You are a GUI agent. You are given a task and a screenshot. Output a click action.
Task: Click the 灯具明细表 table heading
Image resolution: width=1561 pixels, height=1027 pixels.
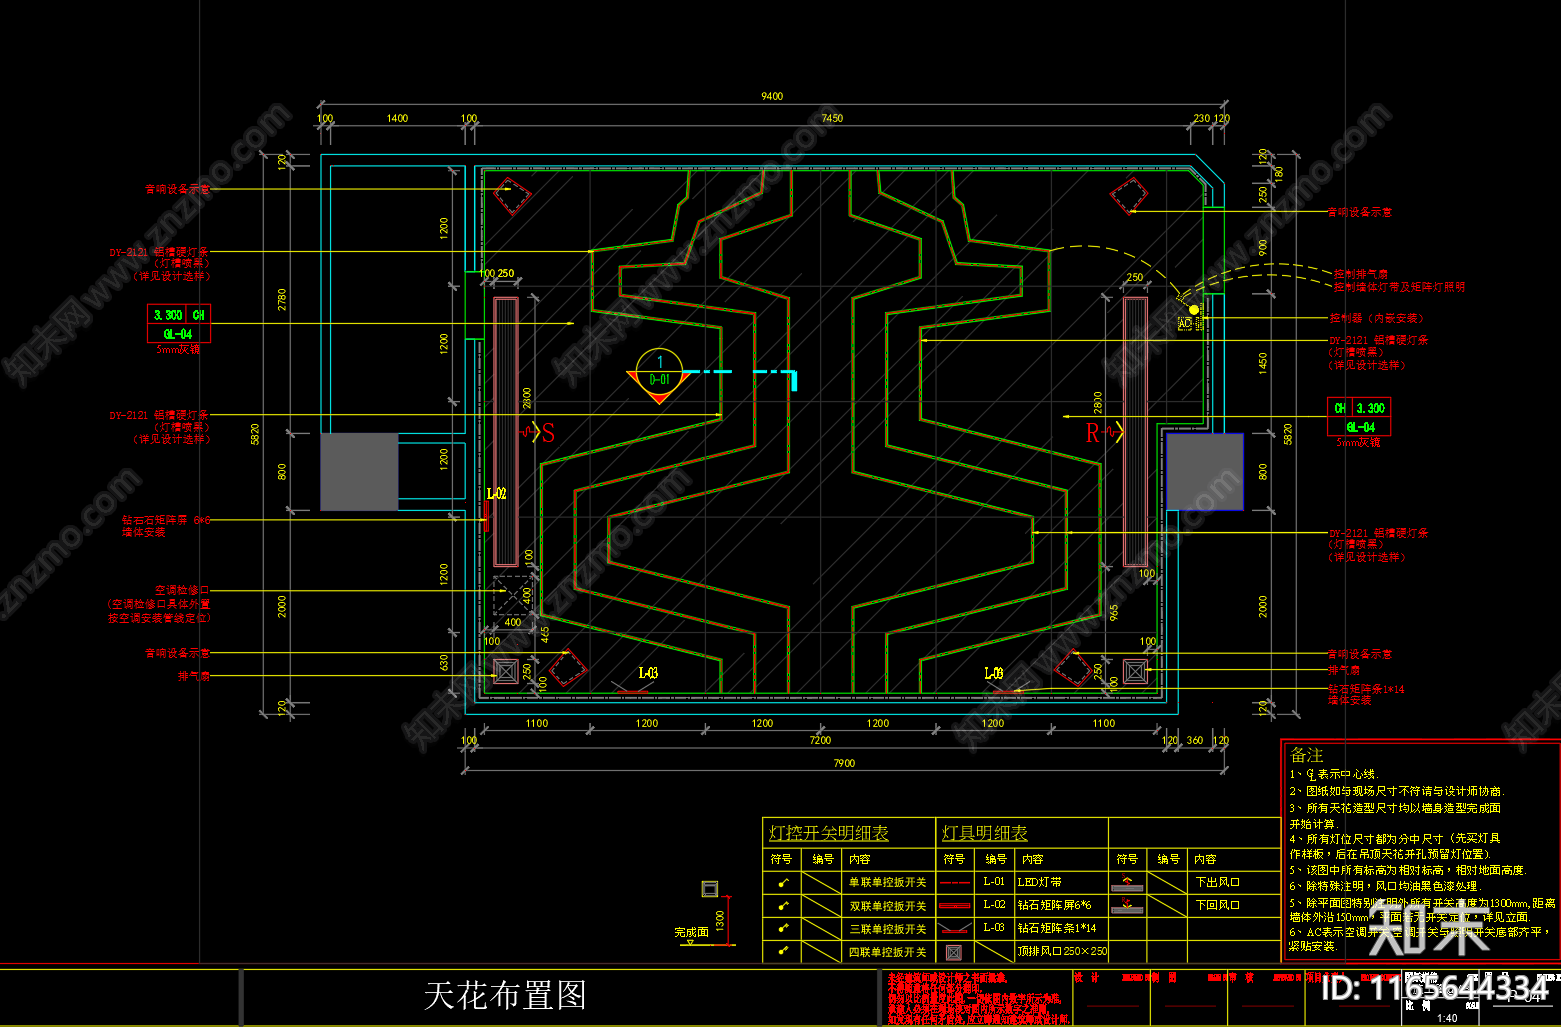(984, 833)
